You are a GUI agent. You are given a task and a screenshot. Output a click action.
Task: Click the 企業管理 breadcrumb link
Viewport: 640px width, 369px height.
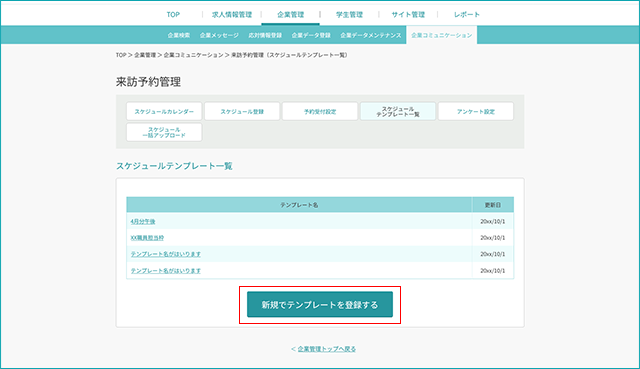coord(145,55)
